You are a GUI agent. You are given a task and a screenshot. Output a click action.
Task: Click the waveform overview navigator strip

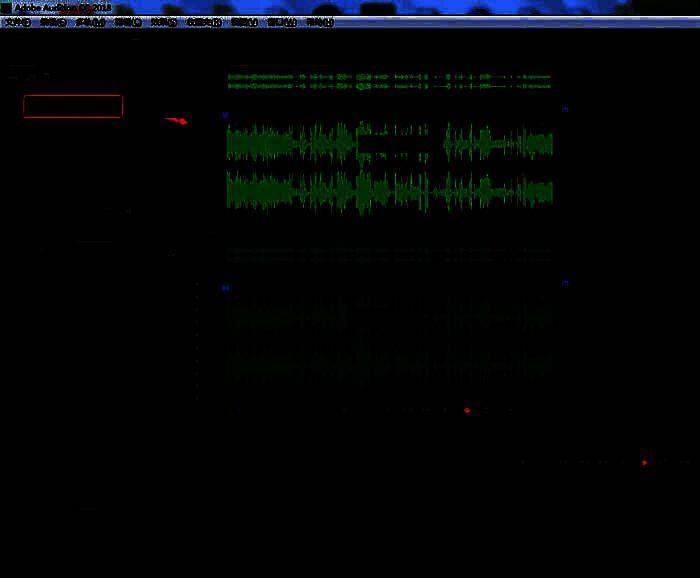point(389,81)
